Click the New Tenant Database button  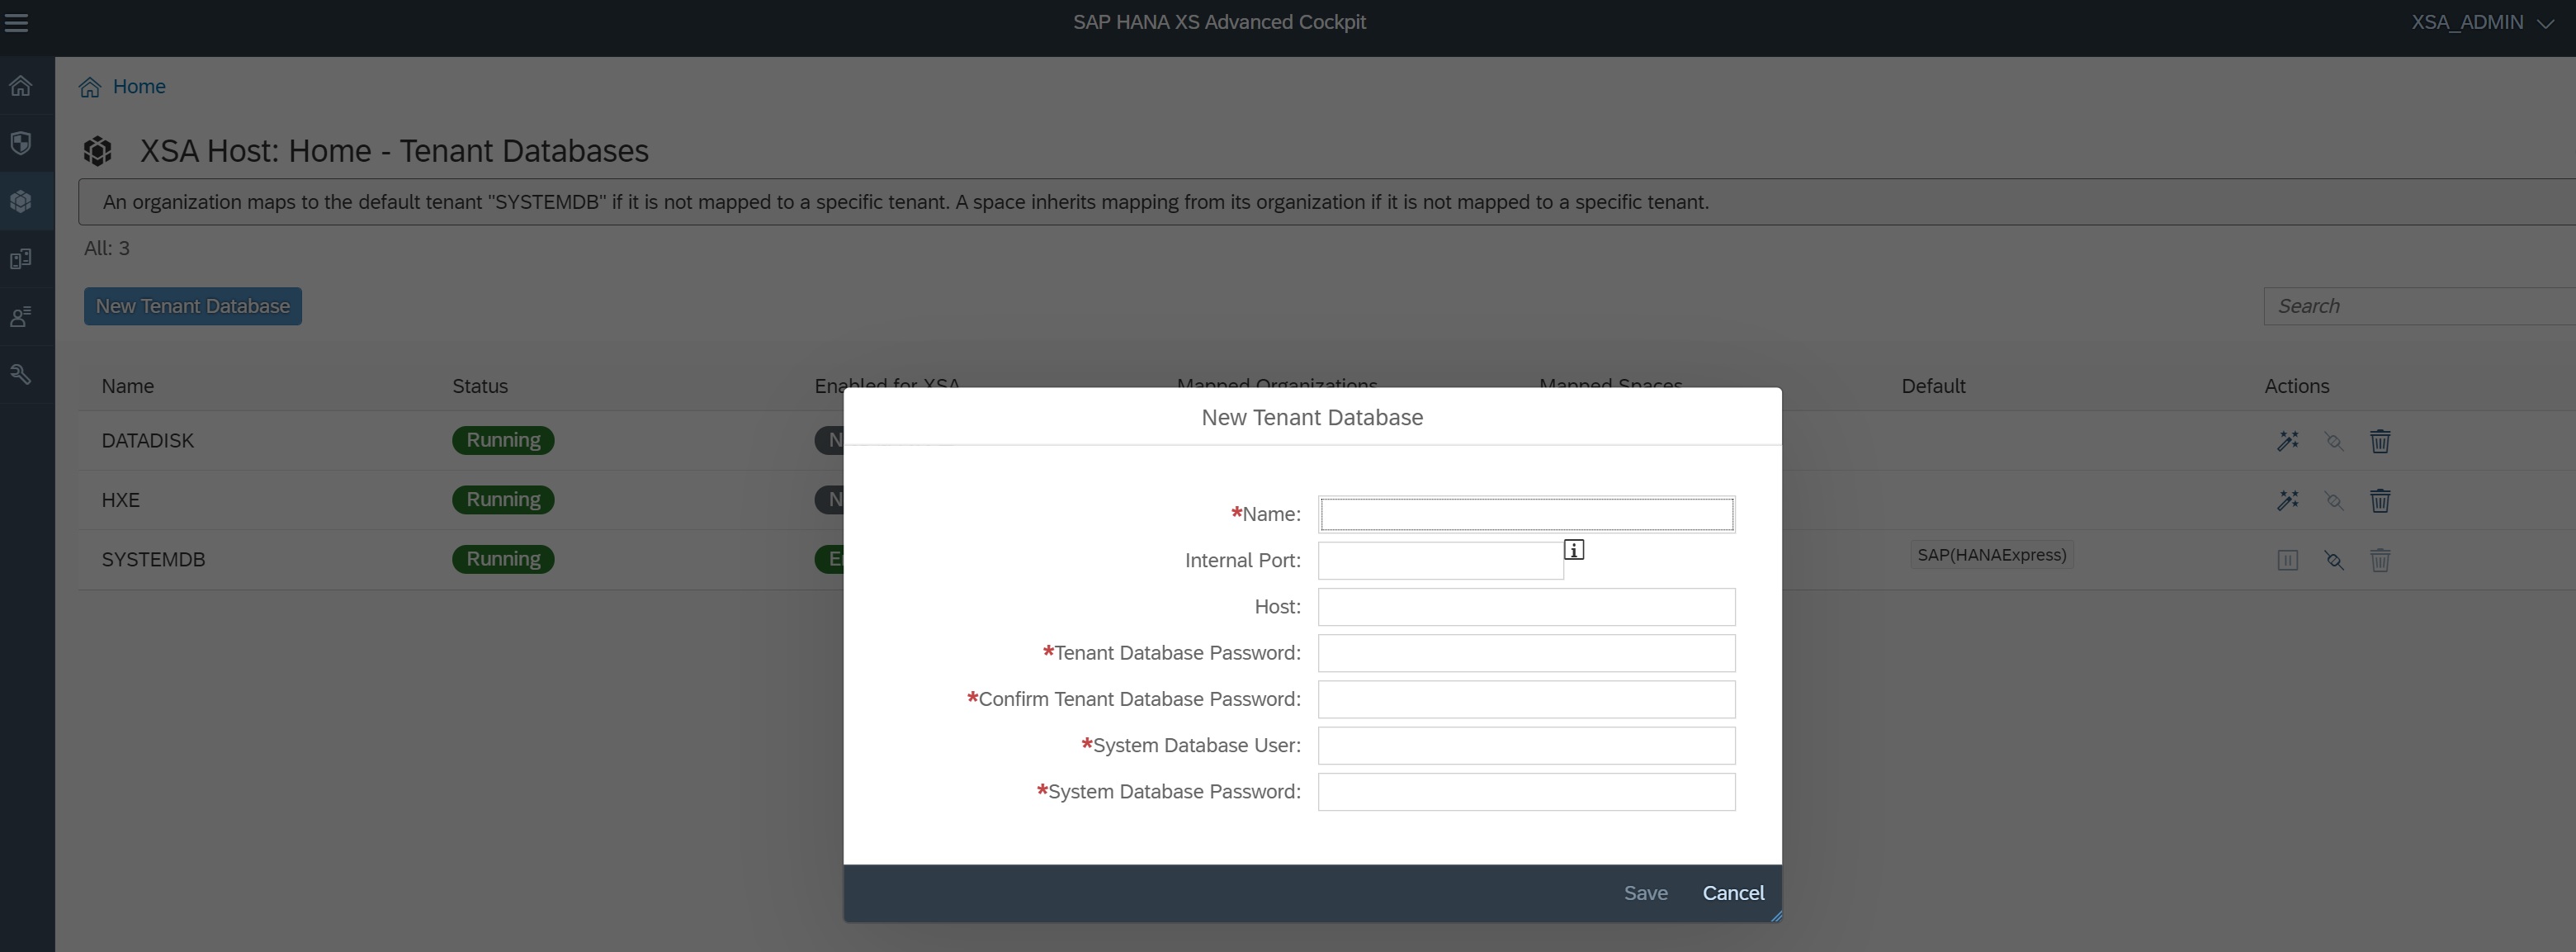tap(193, 306)
